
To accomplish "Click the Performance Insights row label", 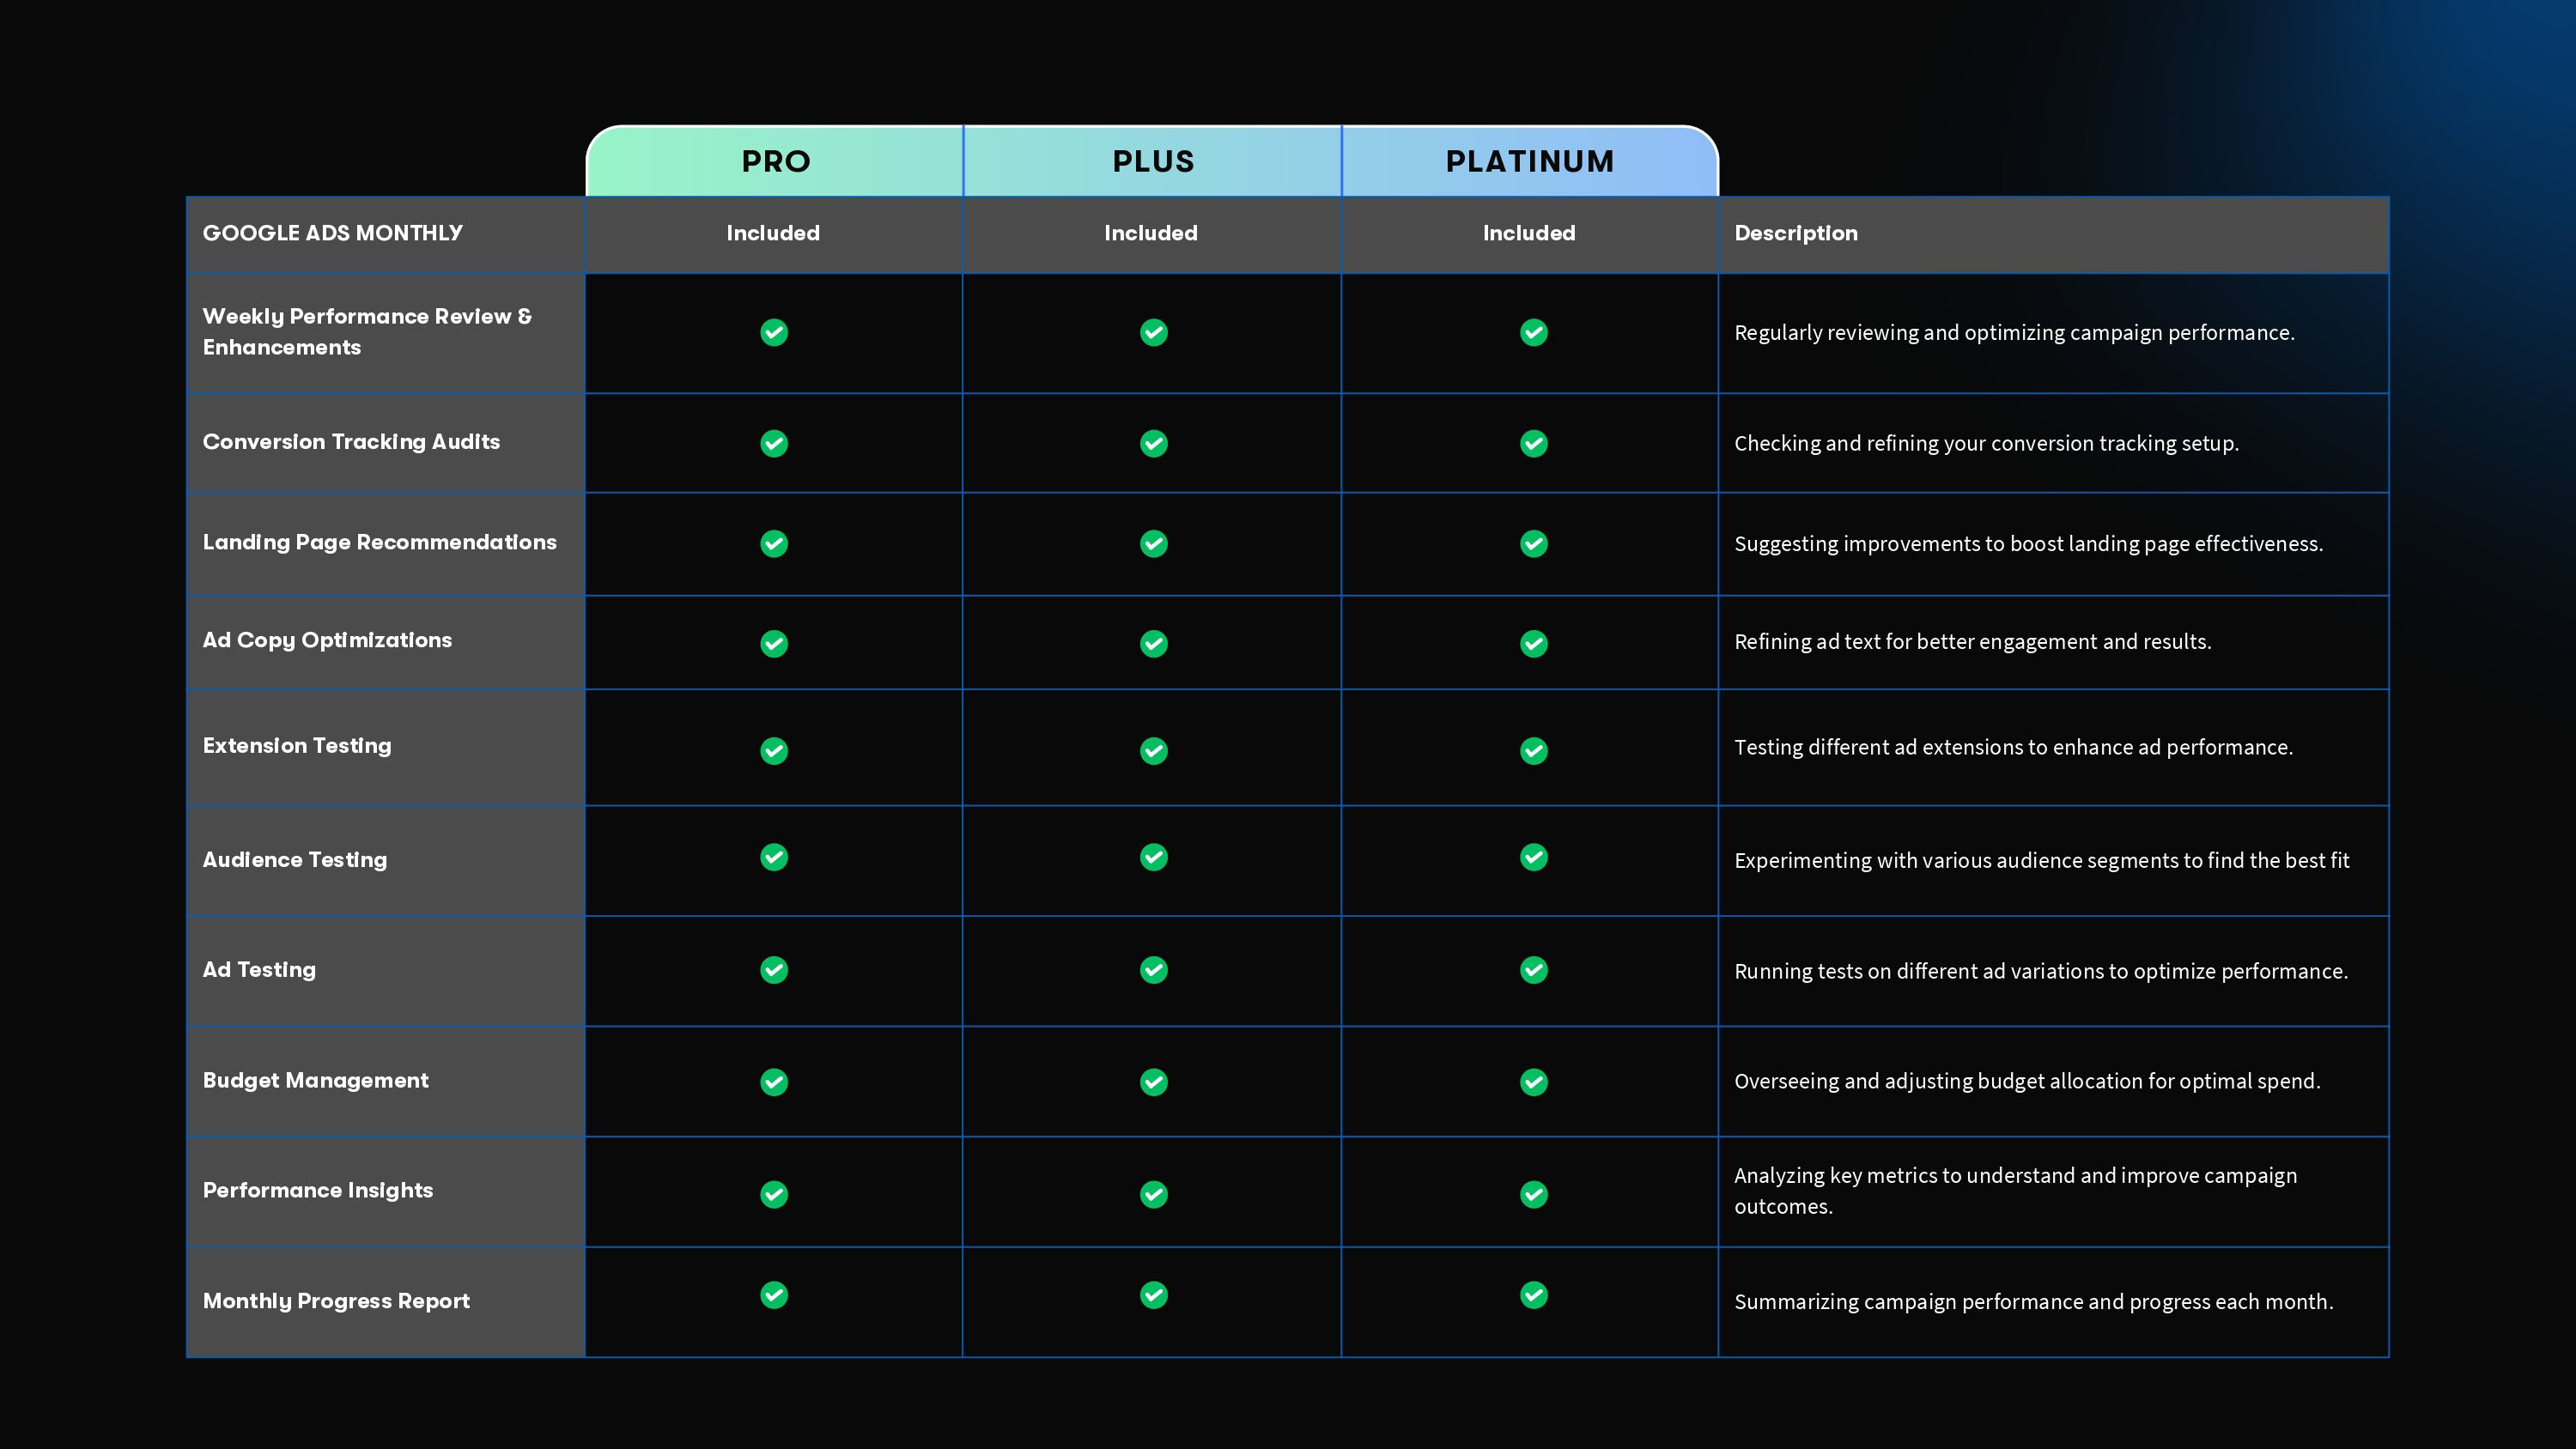I will (317, 1190).
